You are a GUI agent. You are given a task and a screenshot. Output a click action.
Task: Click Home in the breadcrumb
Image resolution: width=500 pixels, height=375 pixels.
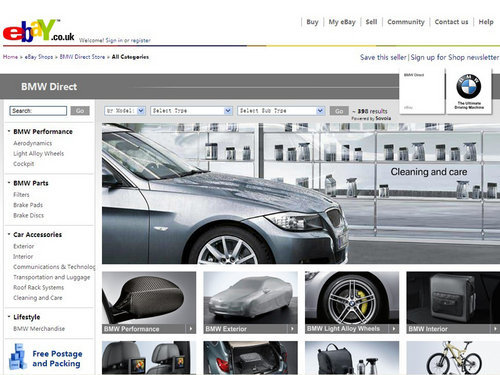click(10, 57)
